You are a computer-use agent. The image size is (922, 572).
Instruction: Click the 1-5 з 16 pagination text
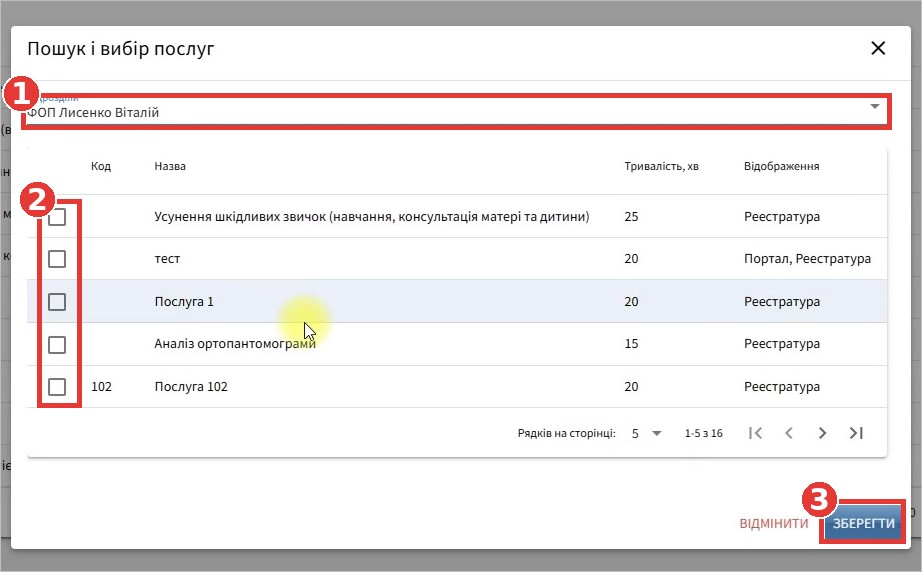(704, 433)
